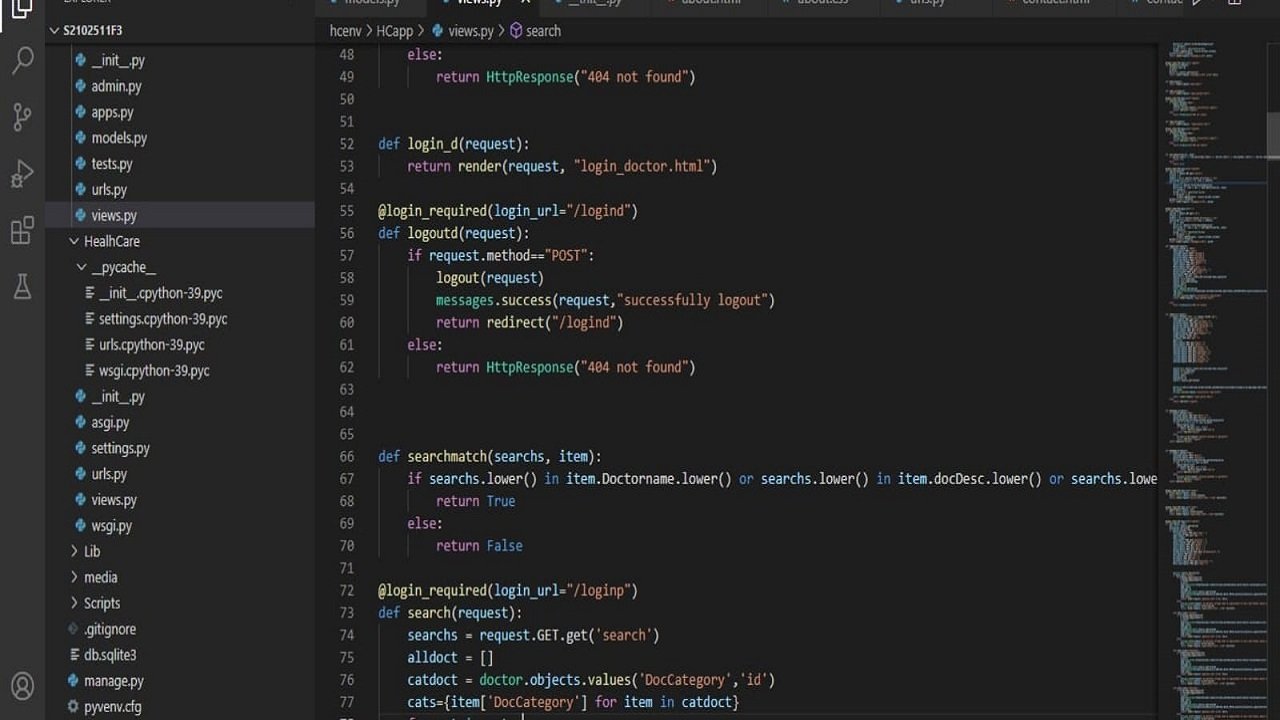This screenshot has width=1280, height=720.
Task: Open the Testing flask view
Action: 22,287
